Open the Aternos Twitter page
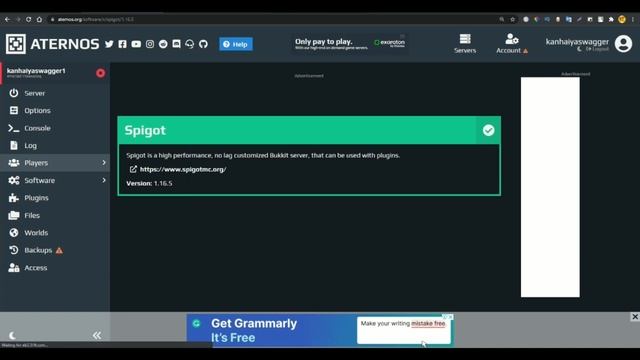This screenshot has height=360, width=640. point(109,44)
